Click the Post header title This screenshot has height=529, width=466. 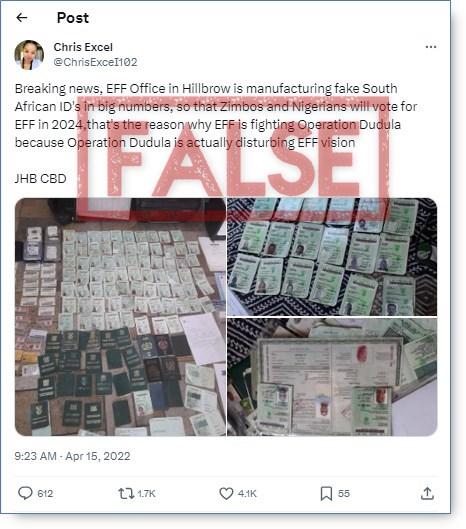coord(73,18)
